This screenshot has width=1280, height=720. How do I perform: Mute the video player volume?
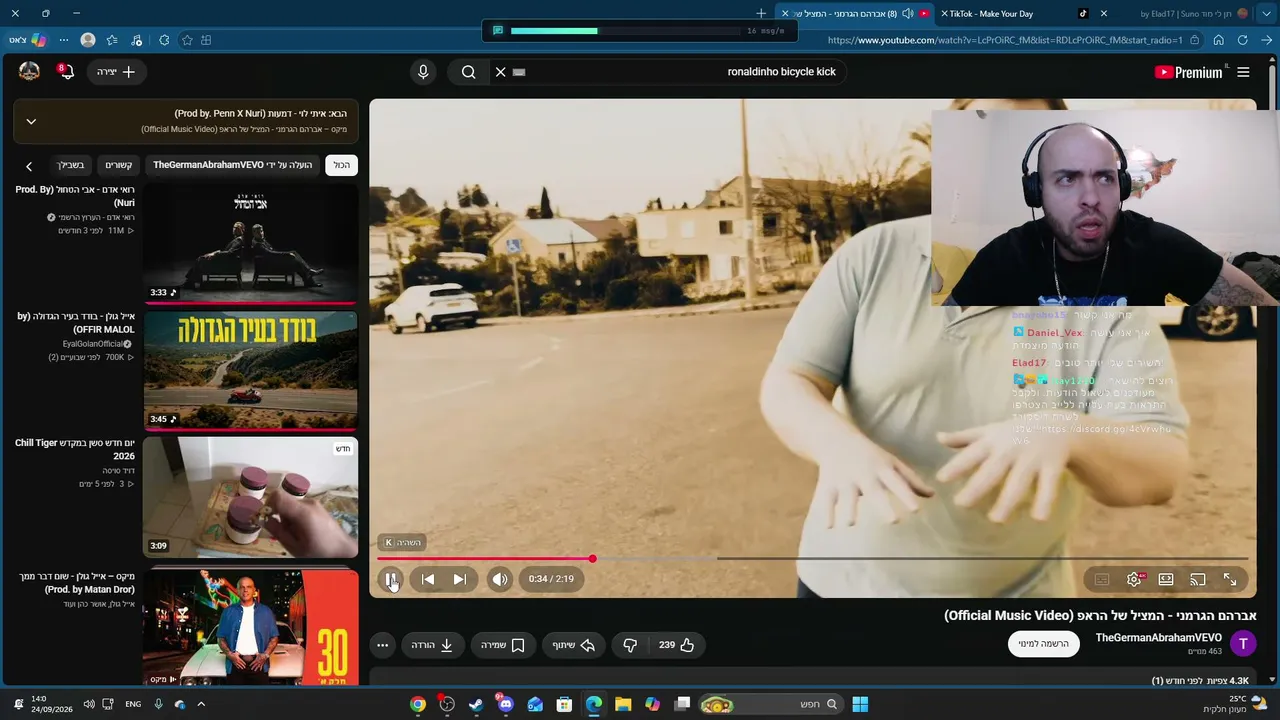(500, 579)
